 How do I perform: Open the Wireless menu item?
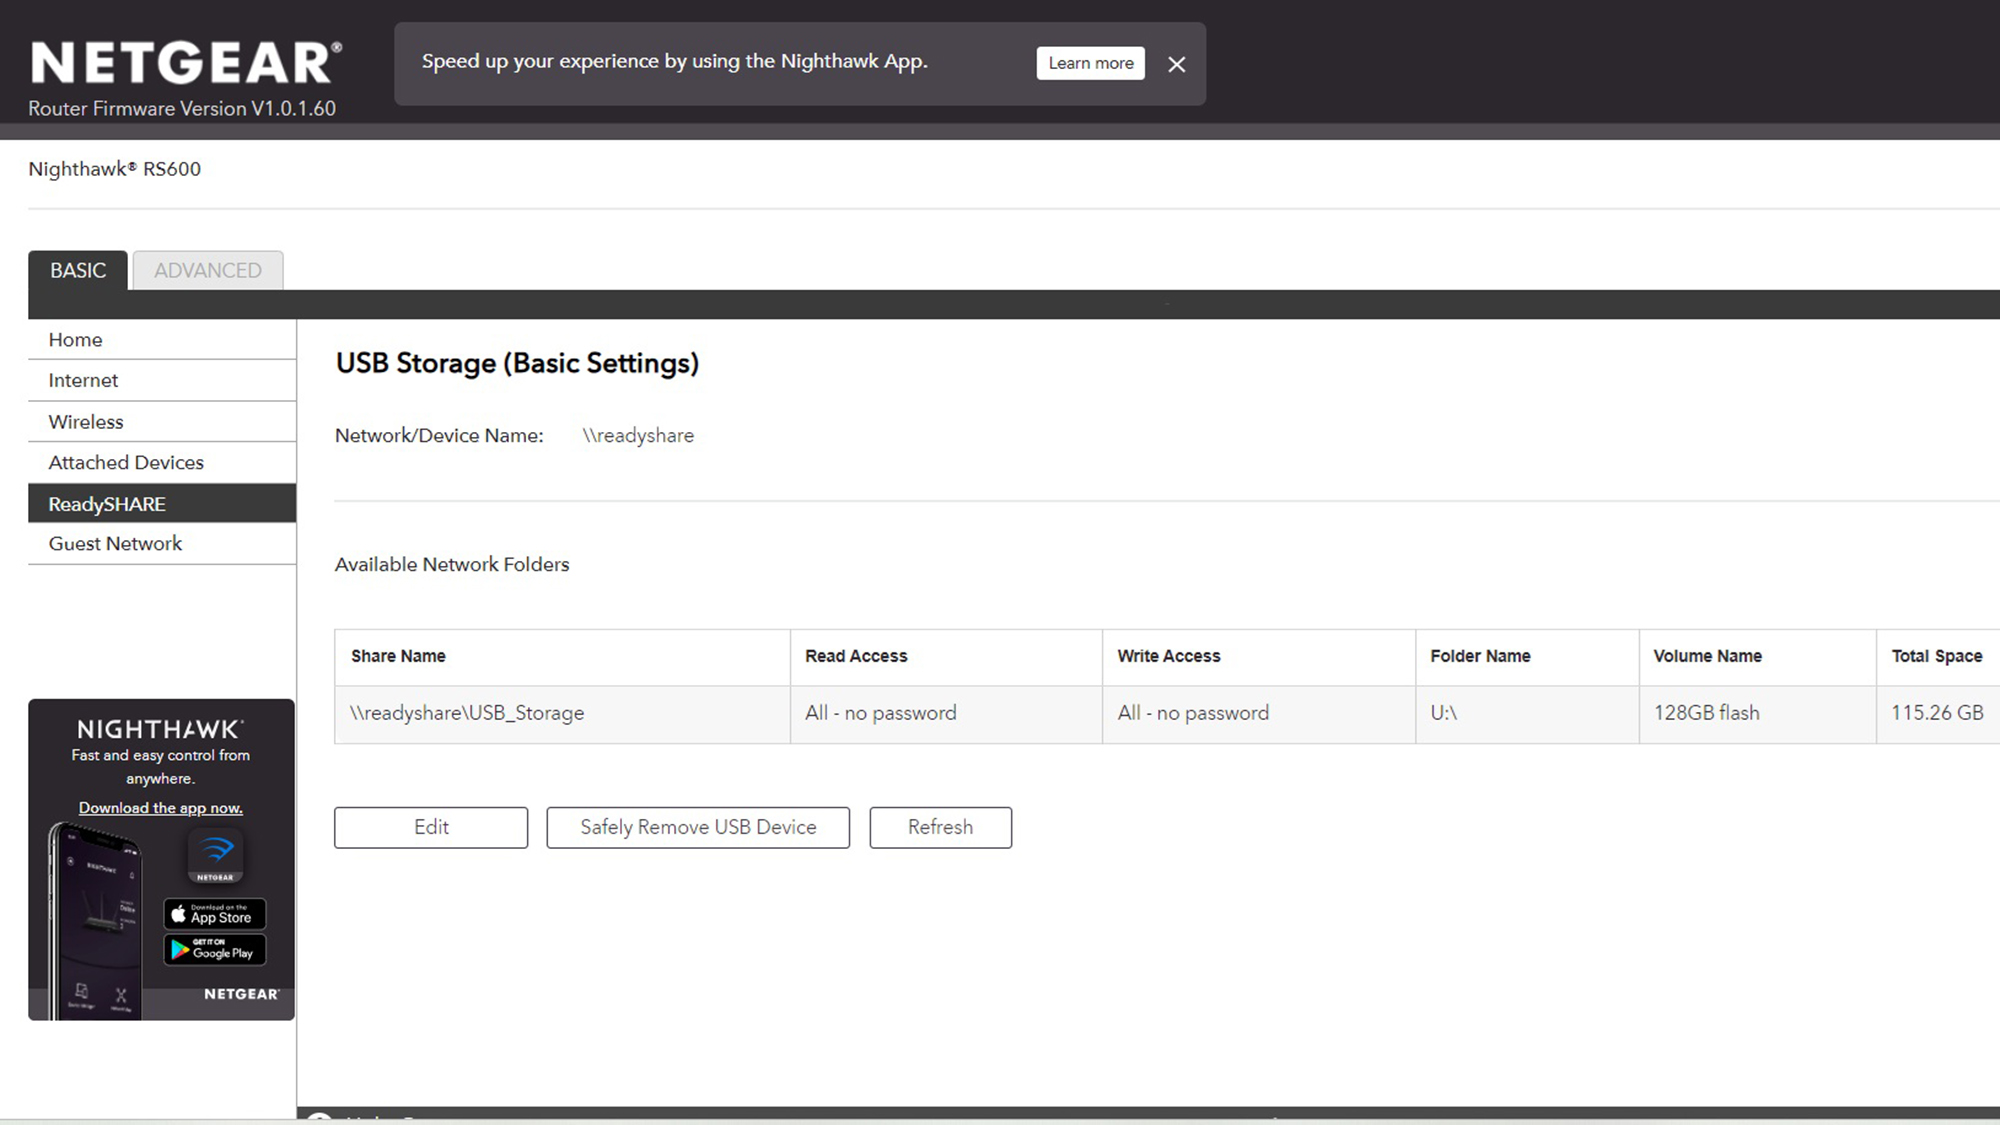click(86, 422)
